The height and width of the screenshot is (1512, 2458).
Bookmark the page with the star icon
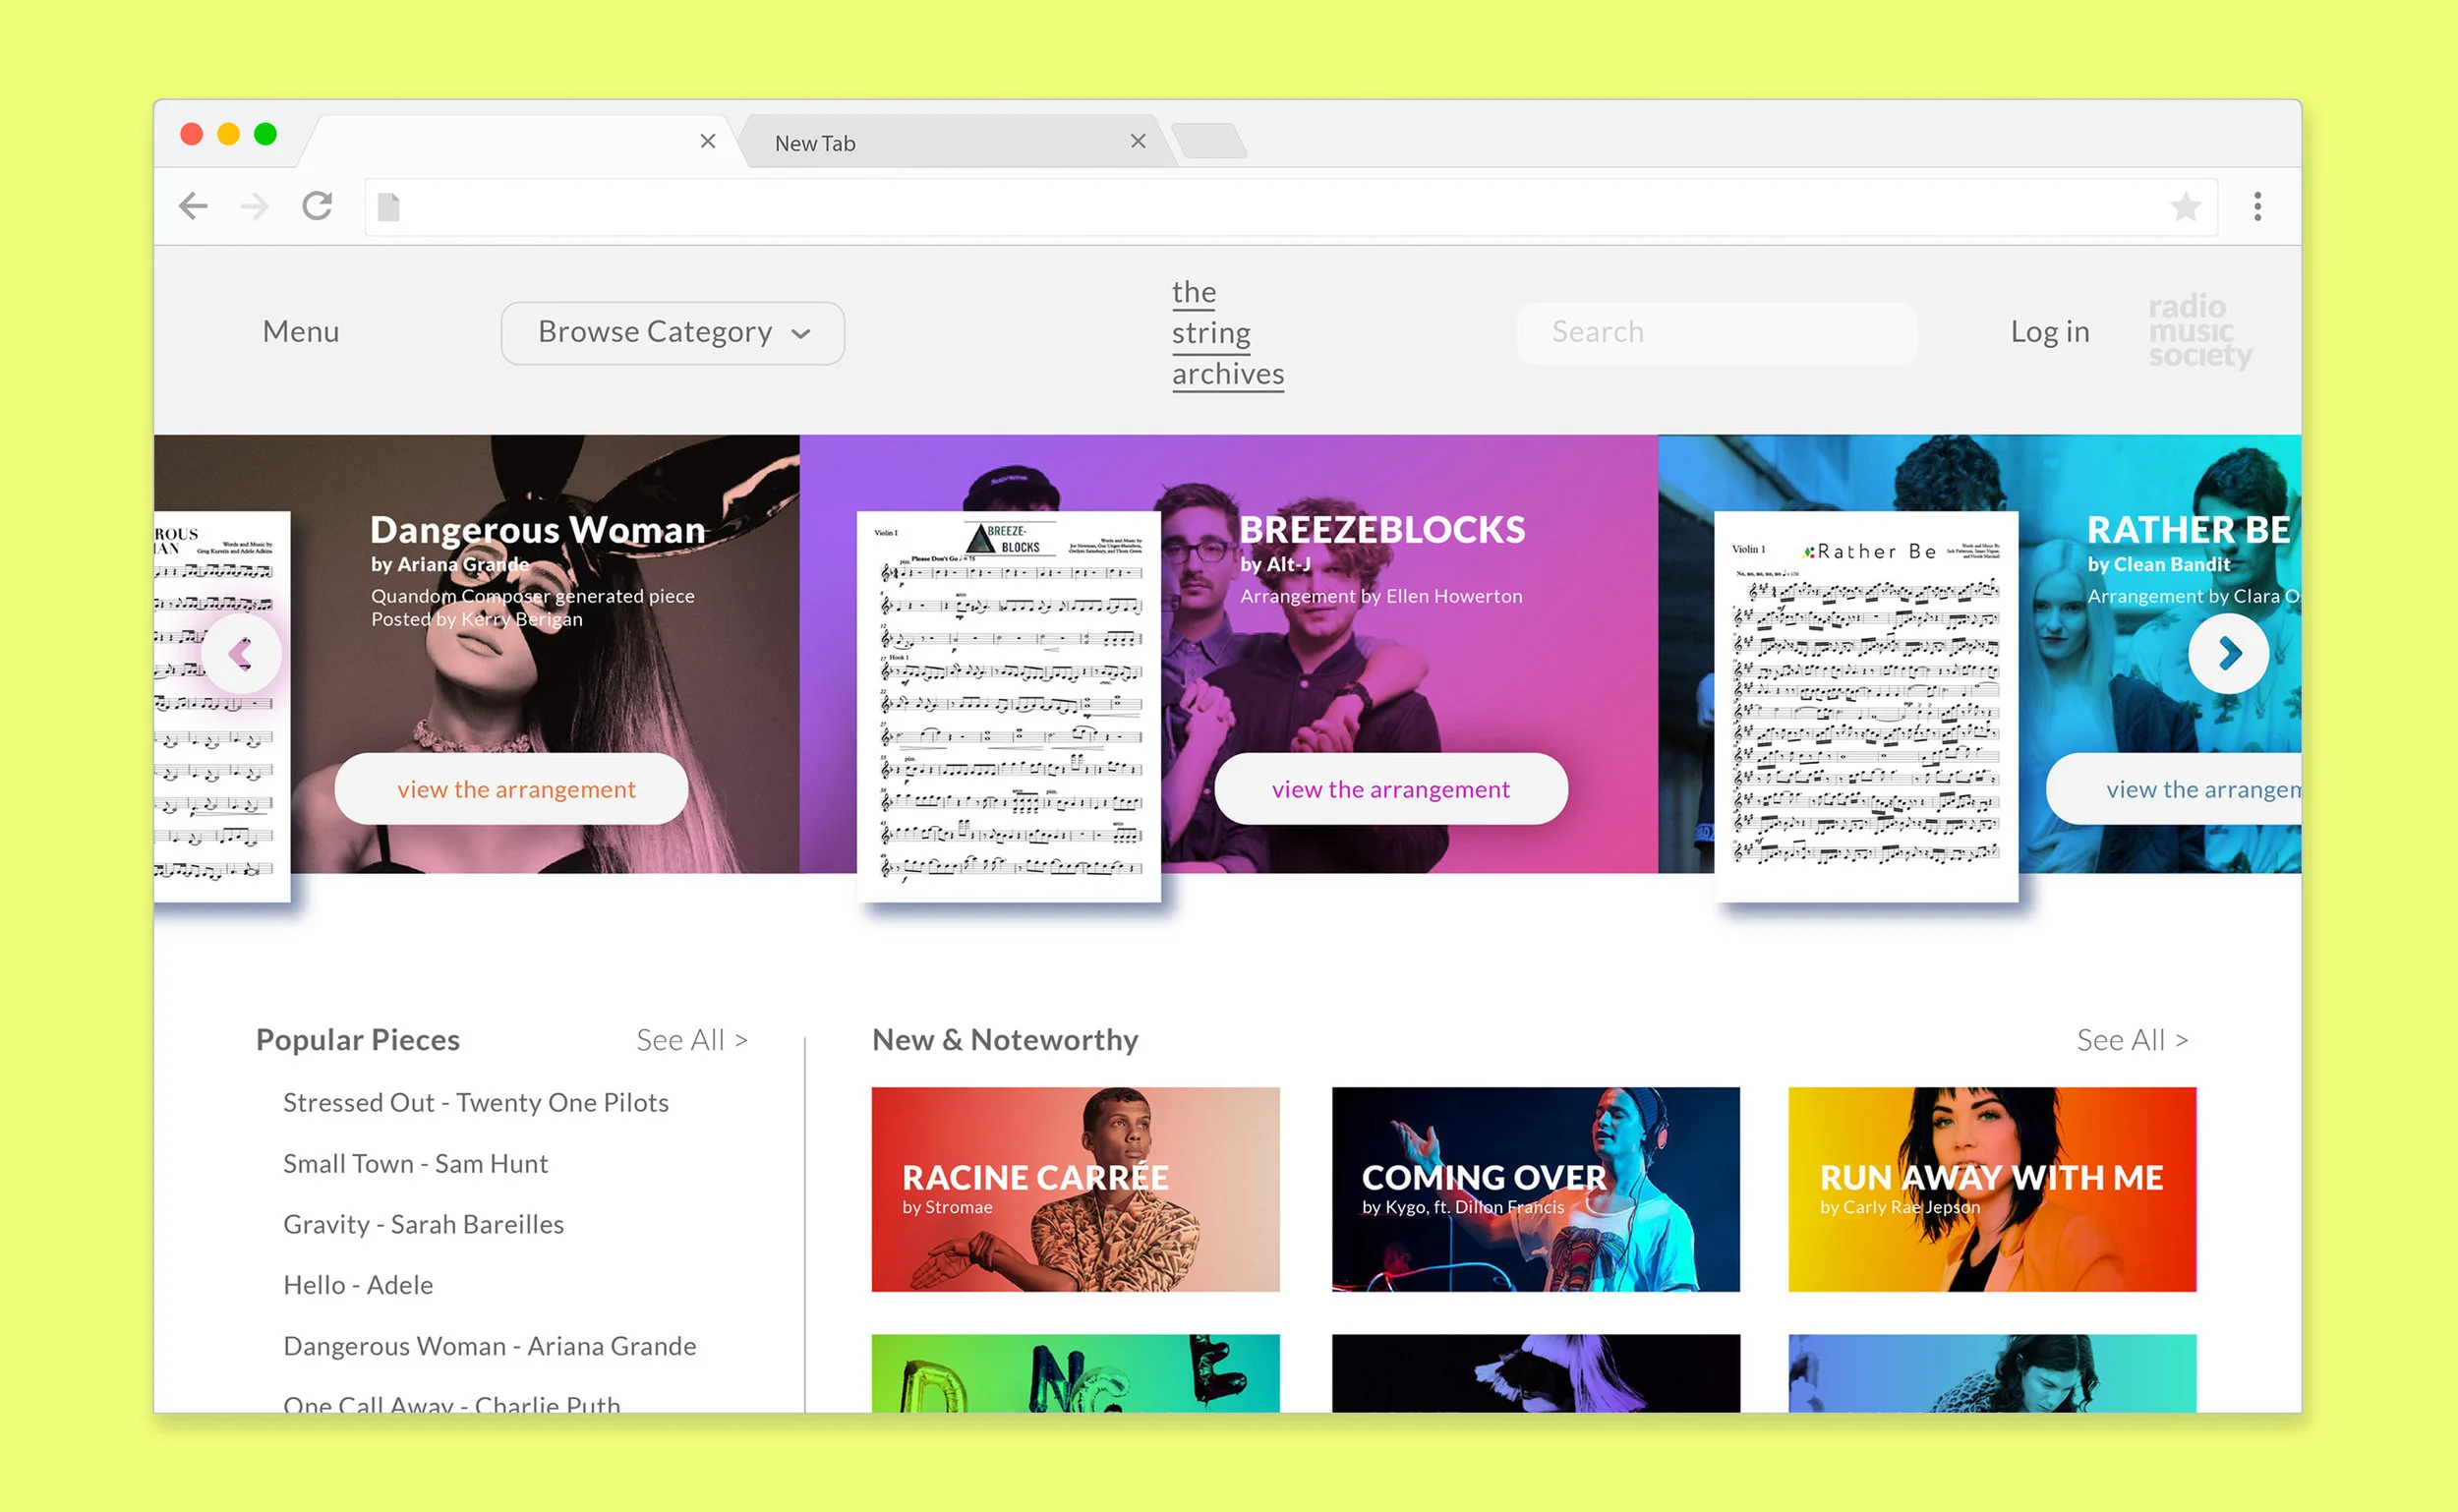2185,206
